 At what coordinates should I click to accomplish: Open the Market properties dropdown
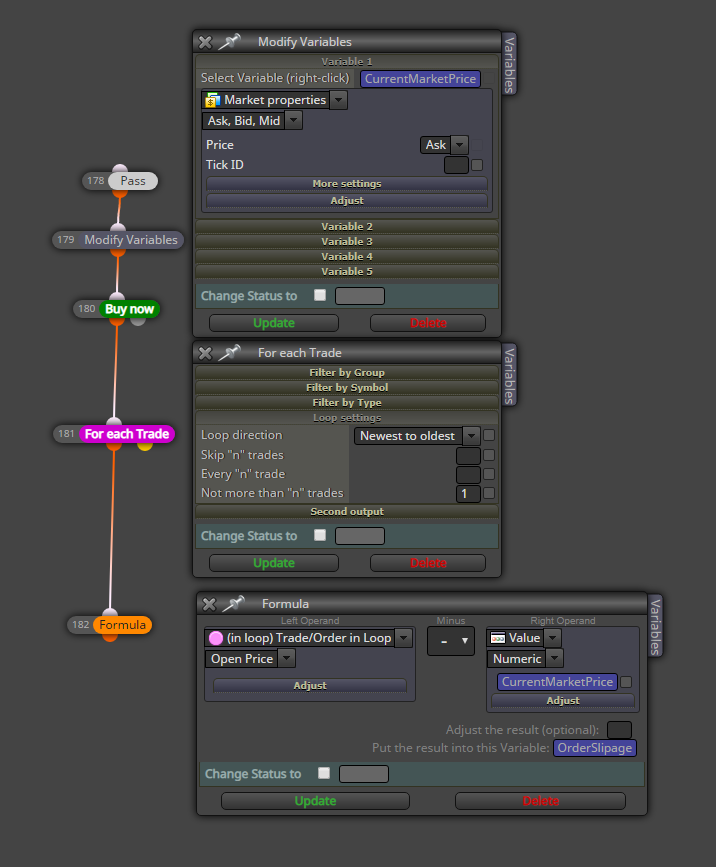click(338, 100)
